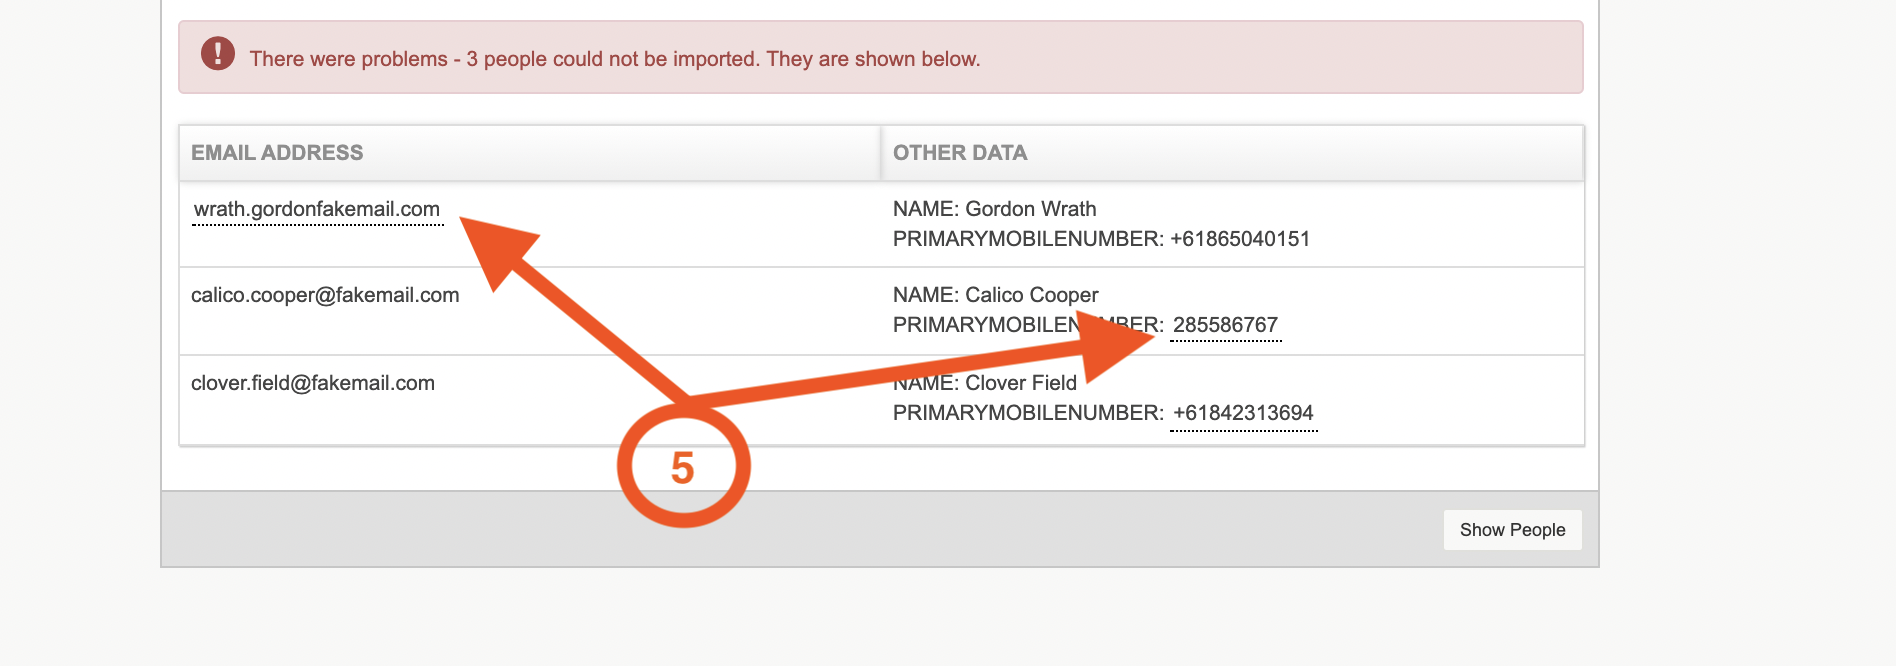
Task: Click the underlined number 285586767
Action: [1225, 325]
